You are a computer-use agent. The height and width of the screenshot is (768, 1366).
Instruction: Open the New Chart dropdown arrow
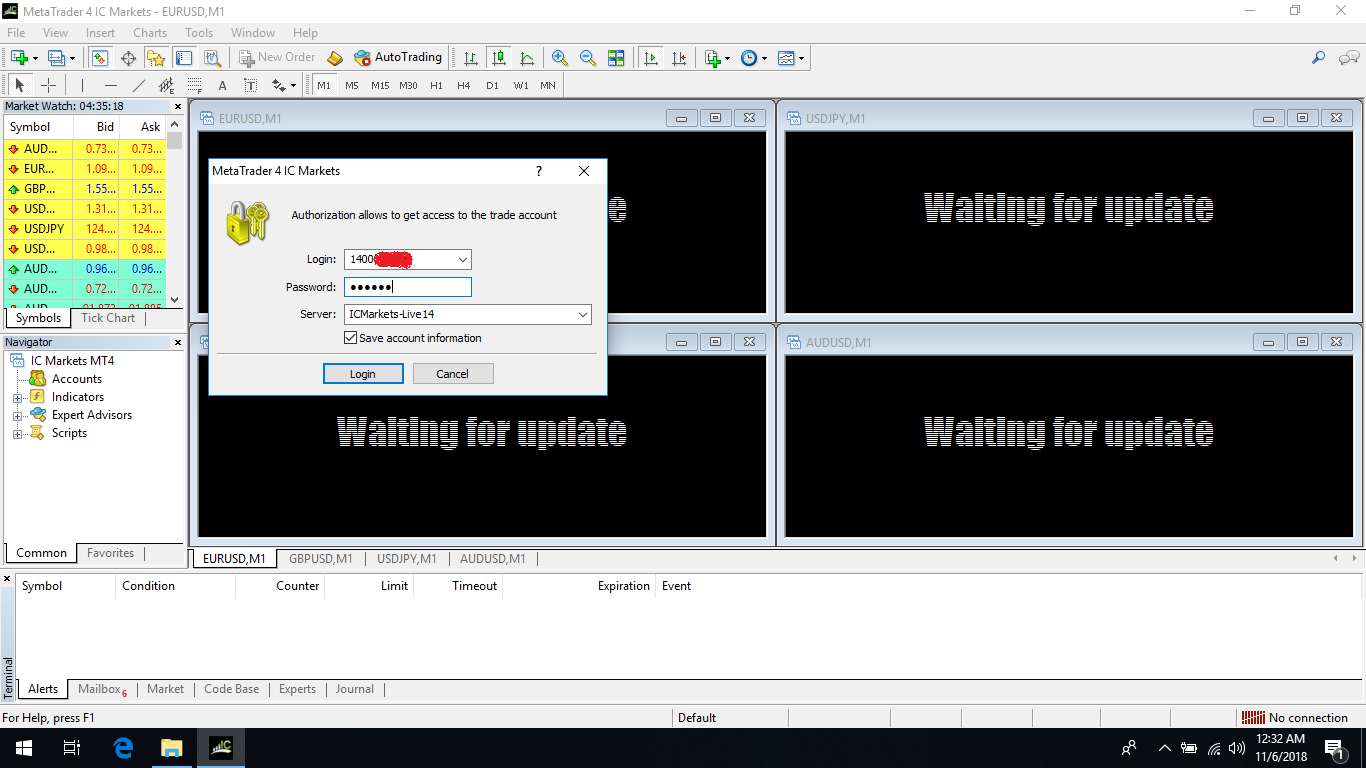click(36, 58)
